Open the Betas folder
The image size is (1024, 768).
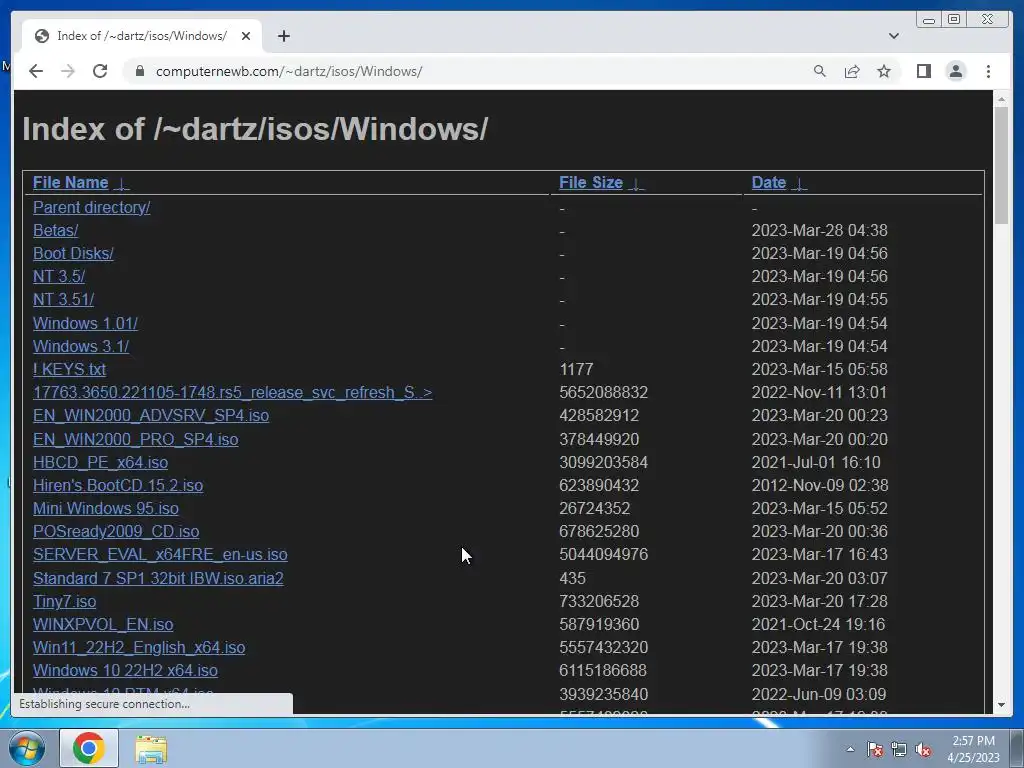56,231
